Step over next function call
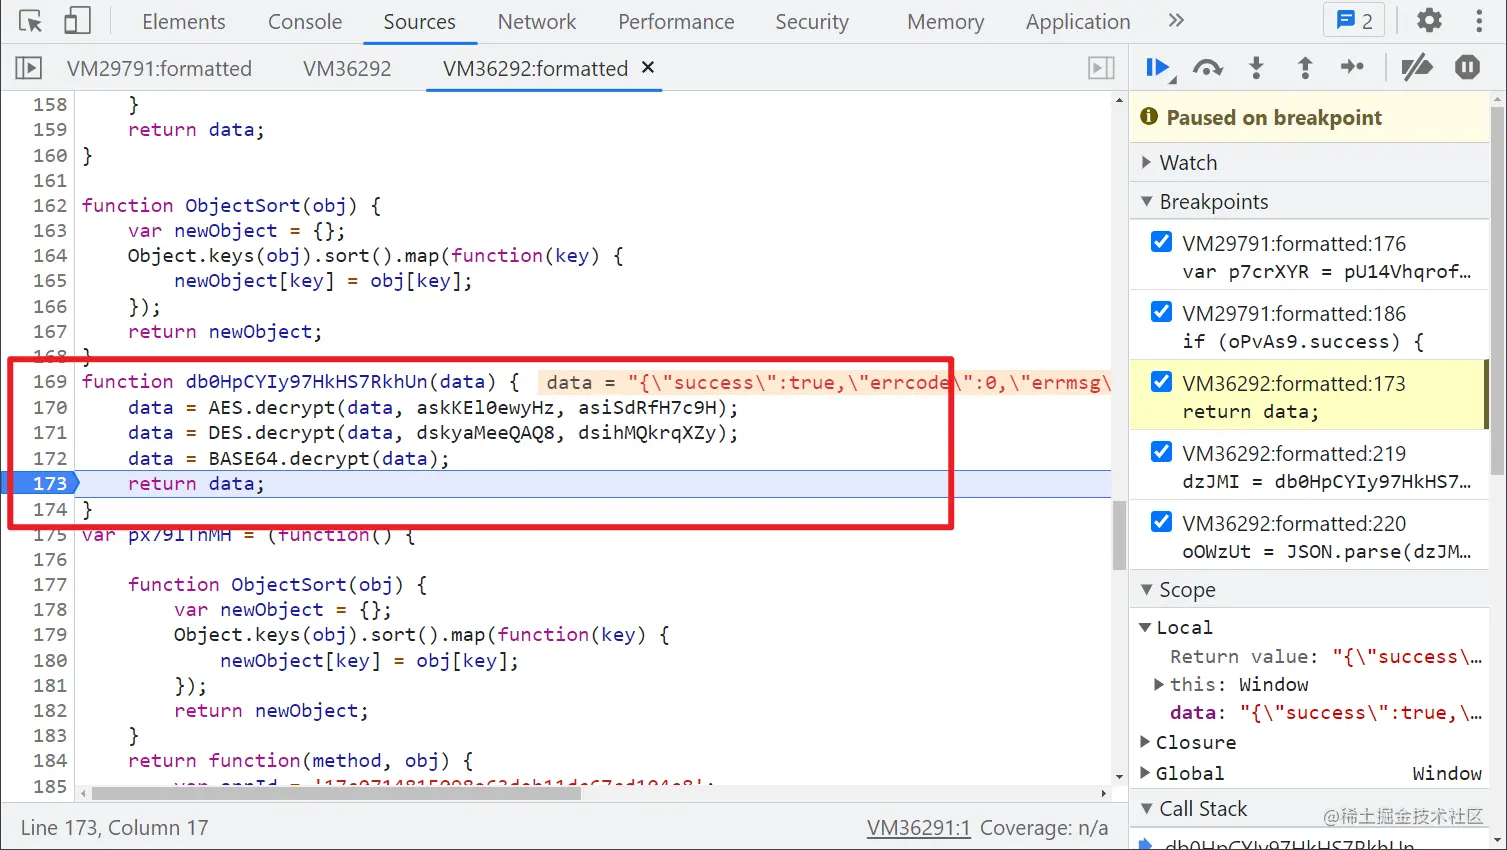This screenshot has width=1507, height=850. (1208, 68)
